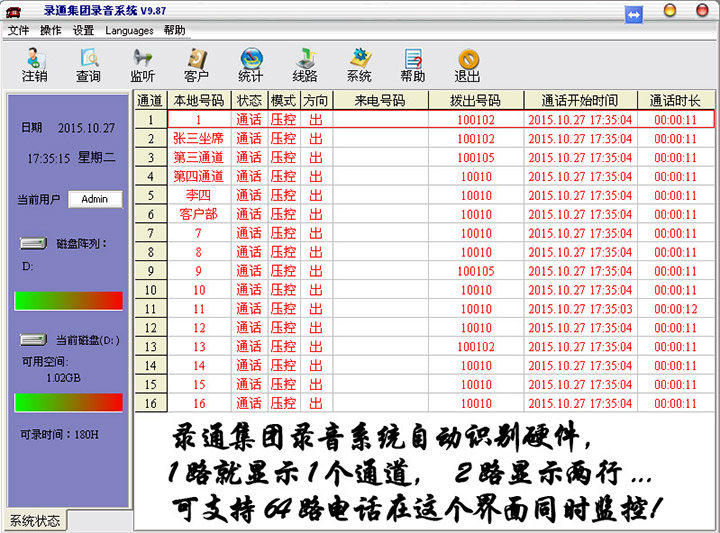Image resolution: width=720 pixels, height=533 pixels.
Task: Select the 第三通道 local number cell
Action: (199, 157)
